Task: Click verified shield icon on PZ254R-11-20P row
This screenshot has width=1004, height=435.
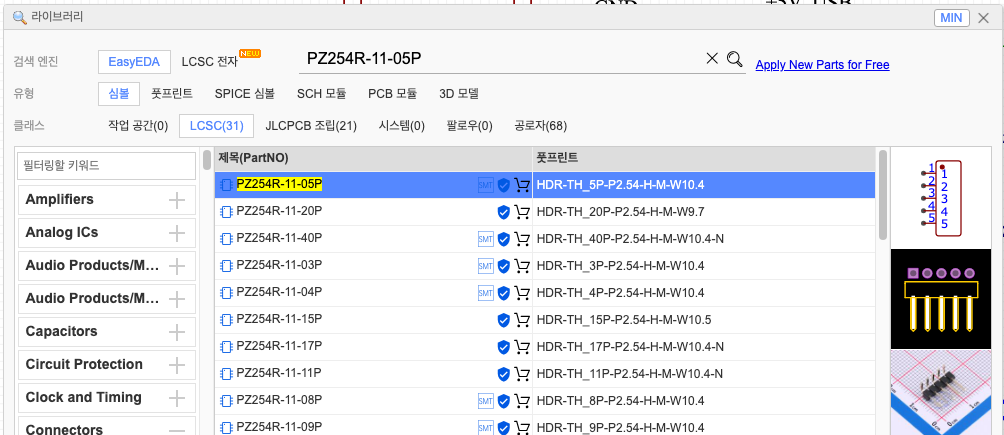Action: [x=504, y=212]
